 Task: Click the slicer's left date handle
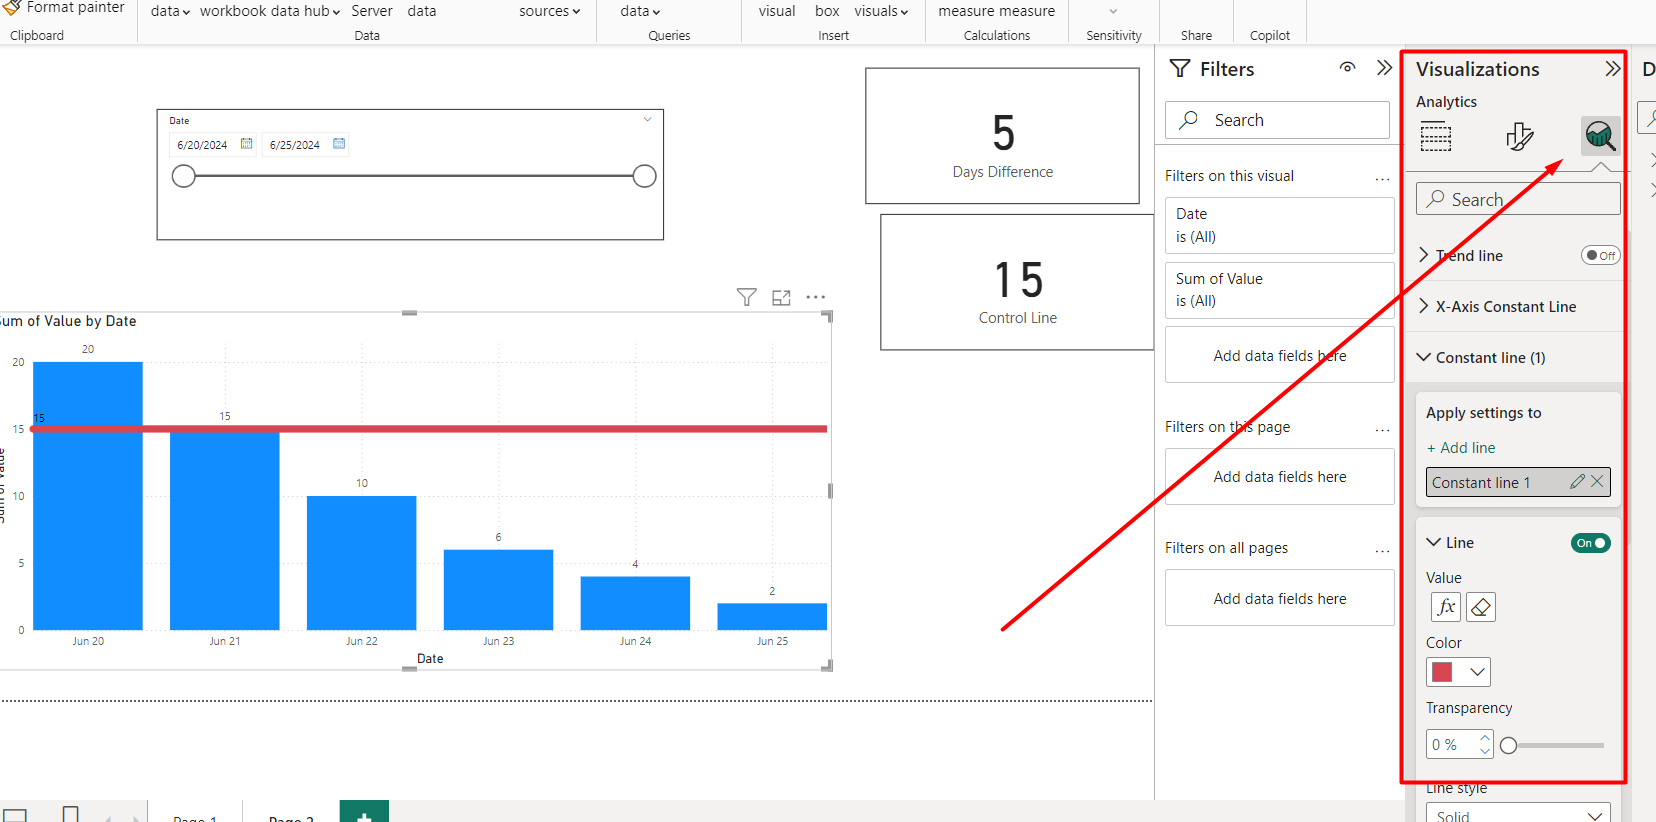pyautogui.click(x=184, y=176)
